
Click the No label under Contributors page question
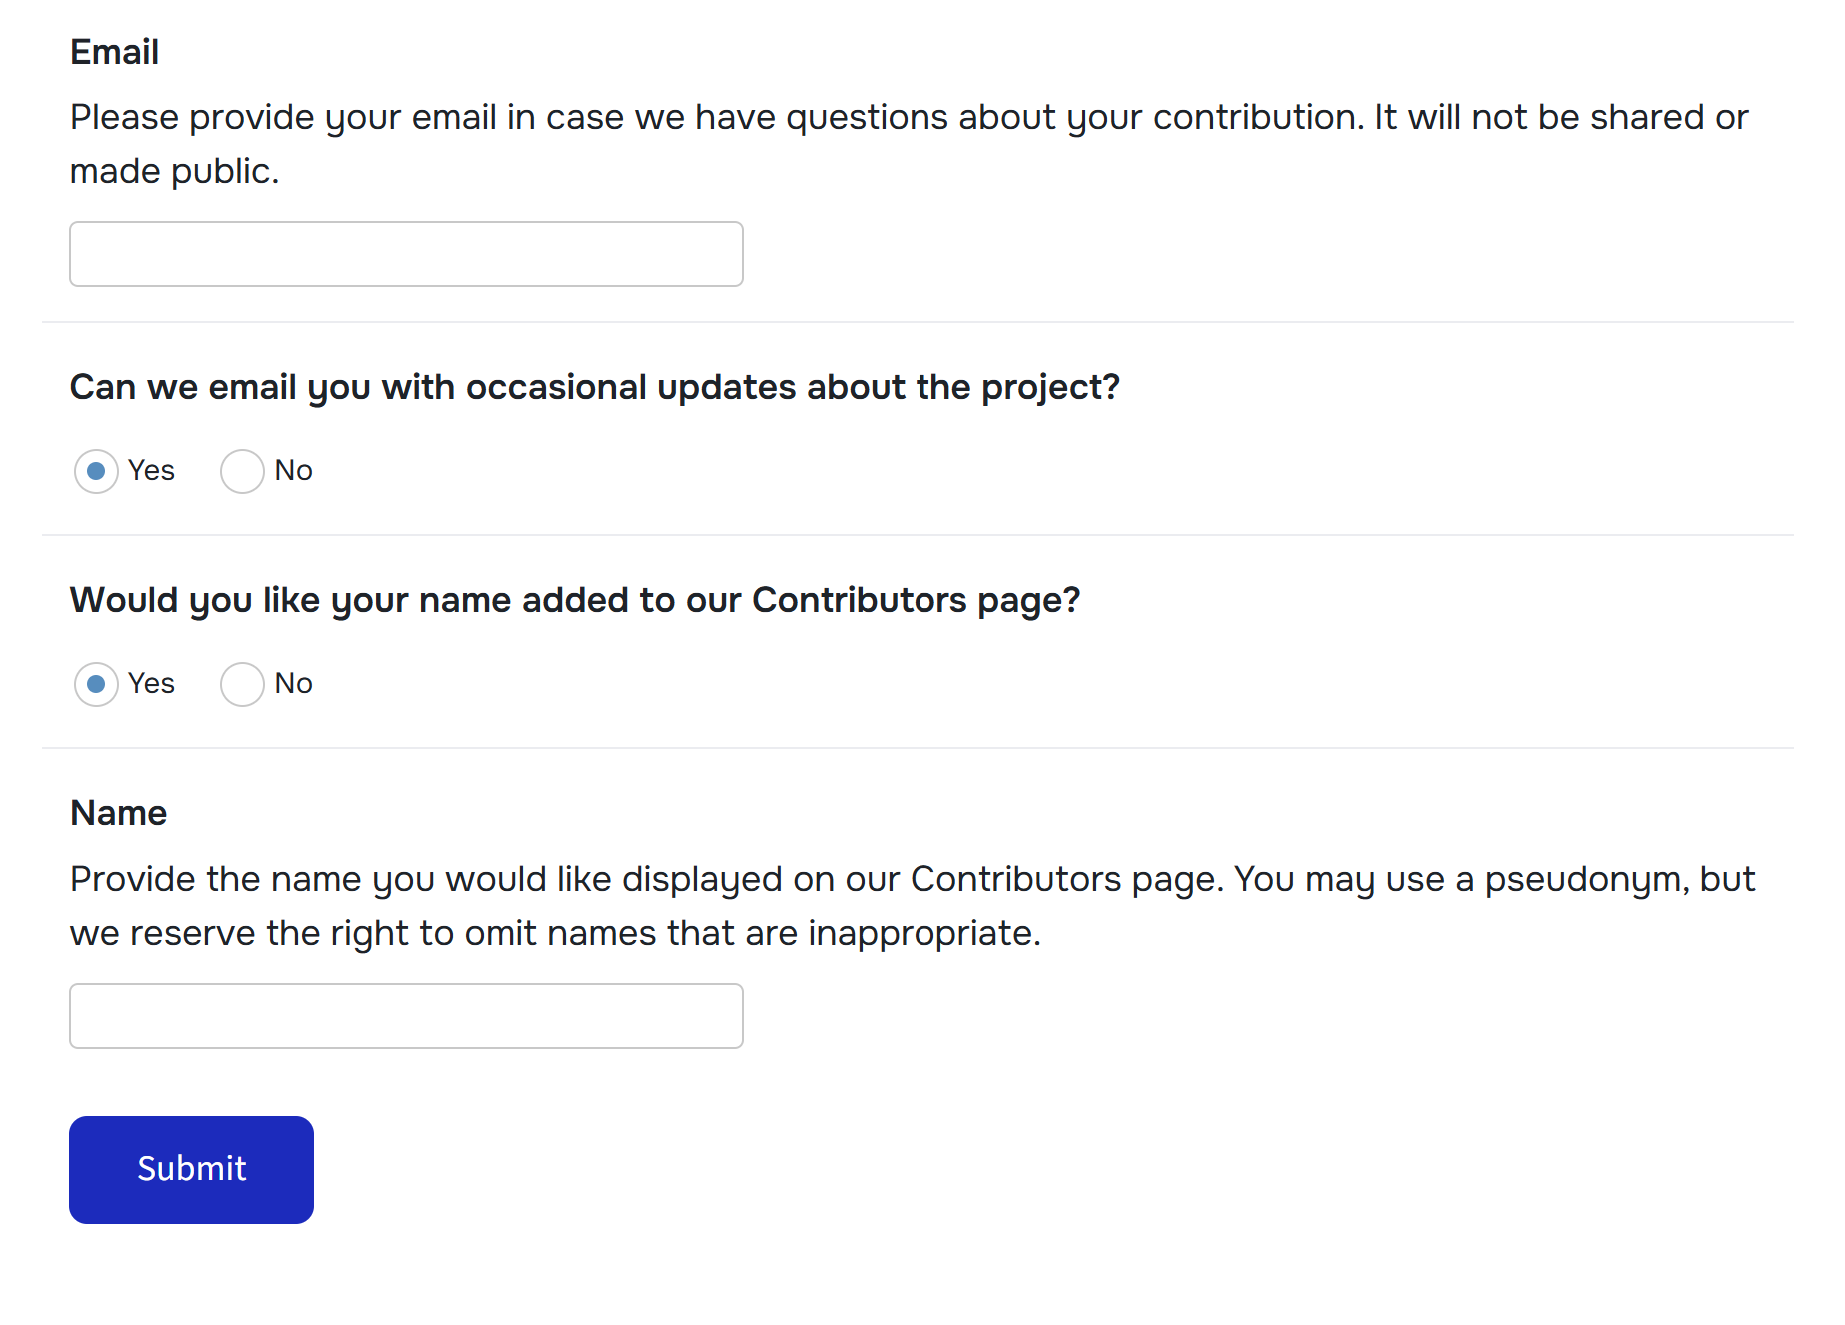click(x=294, y=684)
